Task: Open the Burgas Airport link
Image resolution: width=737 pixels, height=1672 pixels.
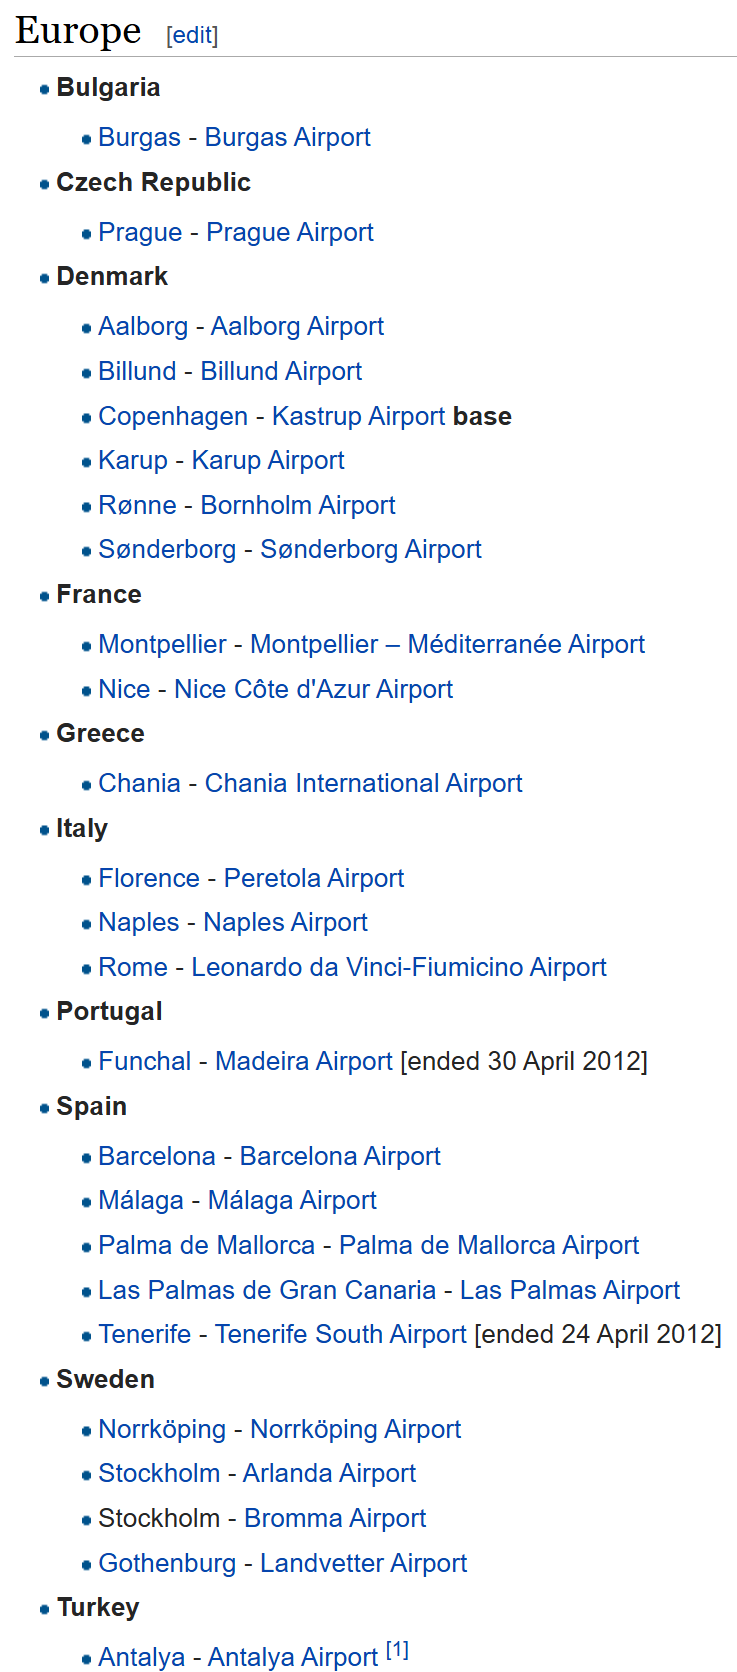Action: (287, 137)
